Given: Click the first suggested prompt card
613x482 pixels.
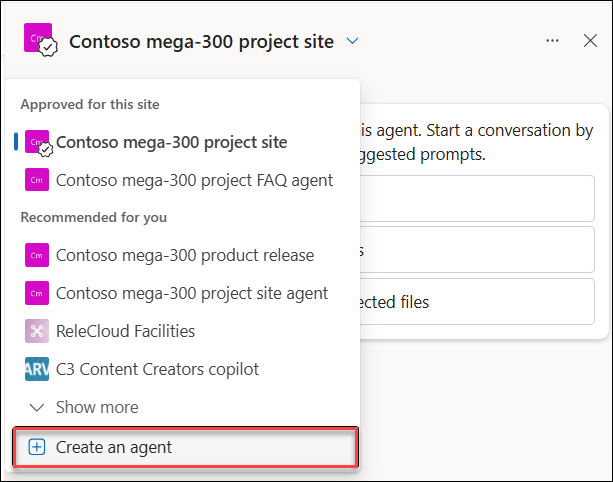Looking at the screenshot, I should click(x=477, y=199).
